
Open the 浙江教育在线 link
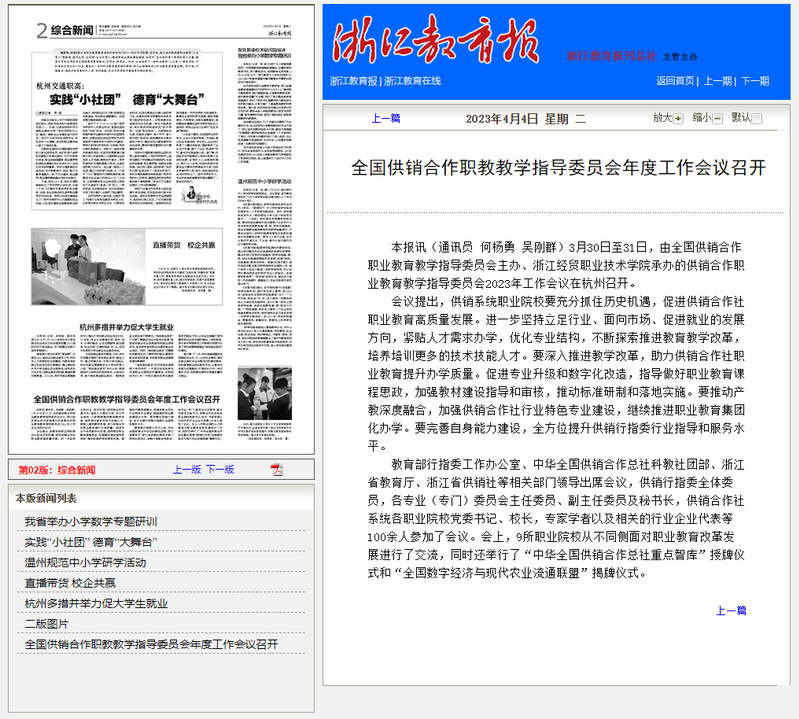412,81
